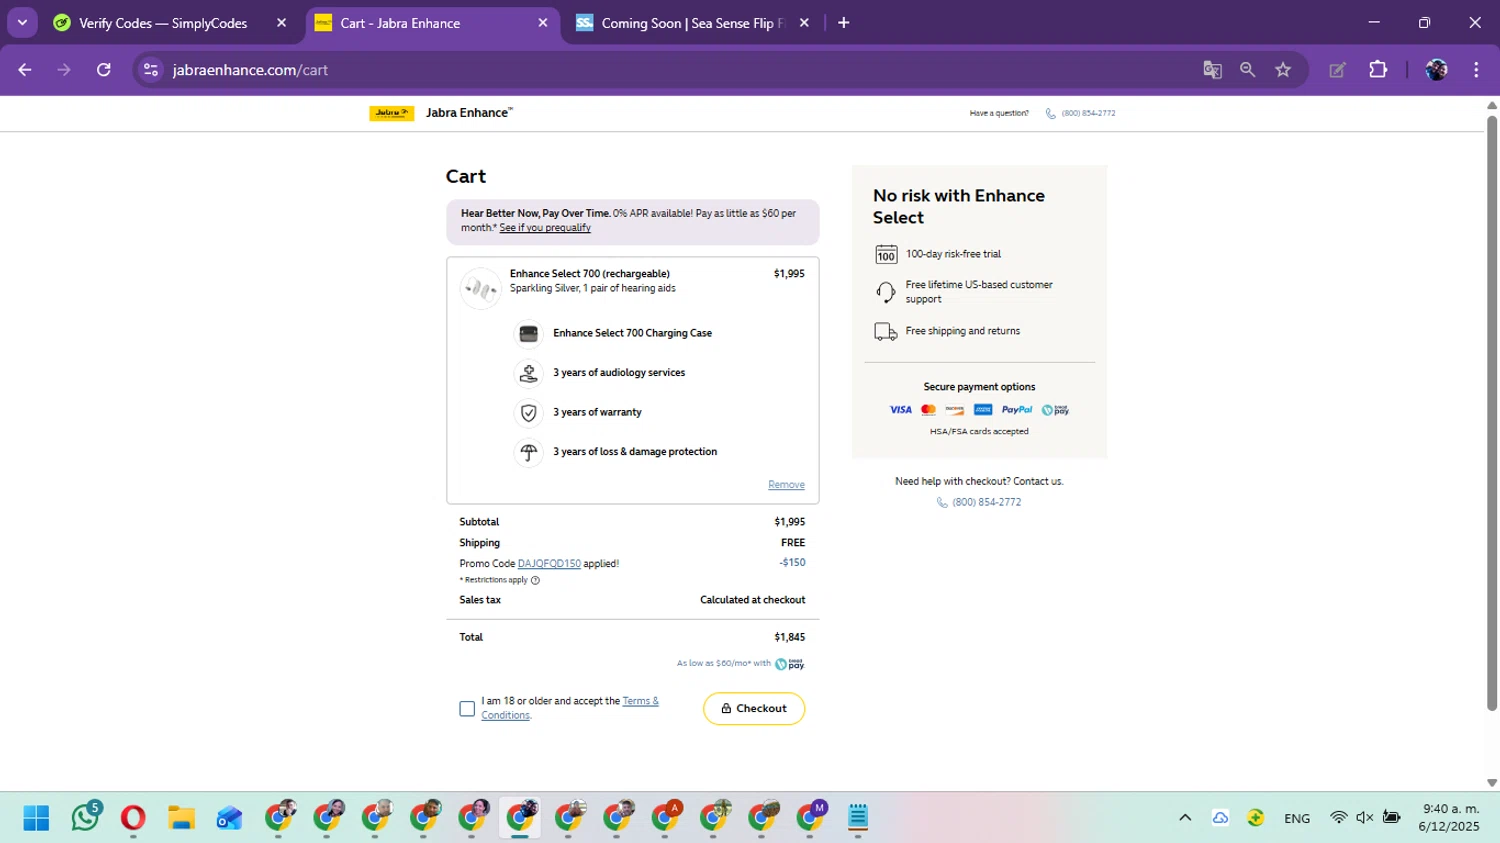Expand the tab search dropdown

pos(22,23)
